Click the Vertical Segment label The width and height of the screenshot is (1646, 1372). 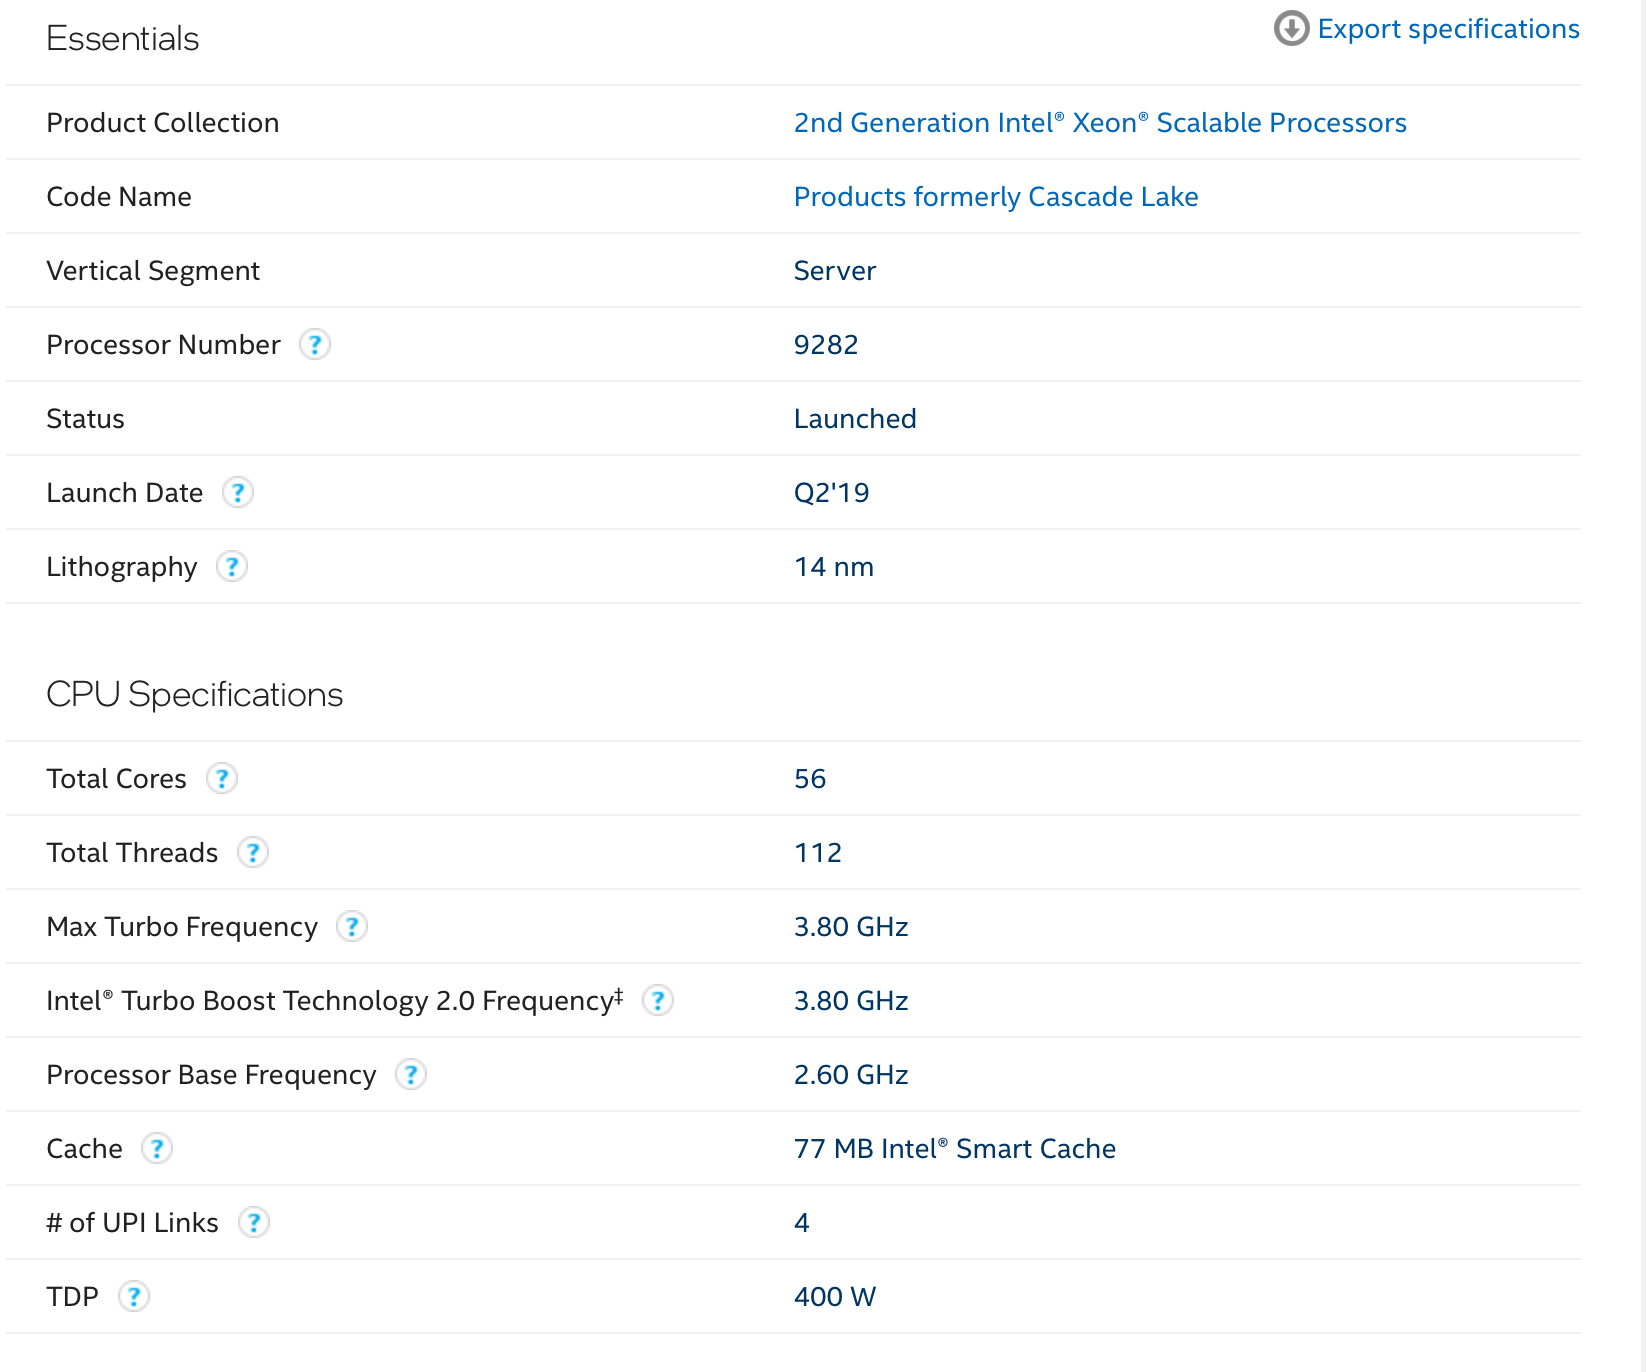click(x=153, y=271)
